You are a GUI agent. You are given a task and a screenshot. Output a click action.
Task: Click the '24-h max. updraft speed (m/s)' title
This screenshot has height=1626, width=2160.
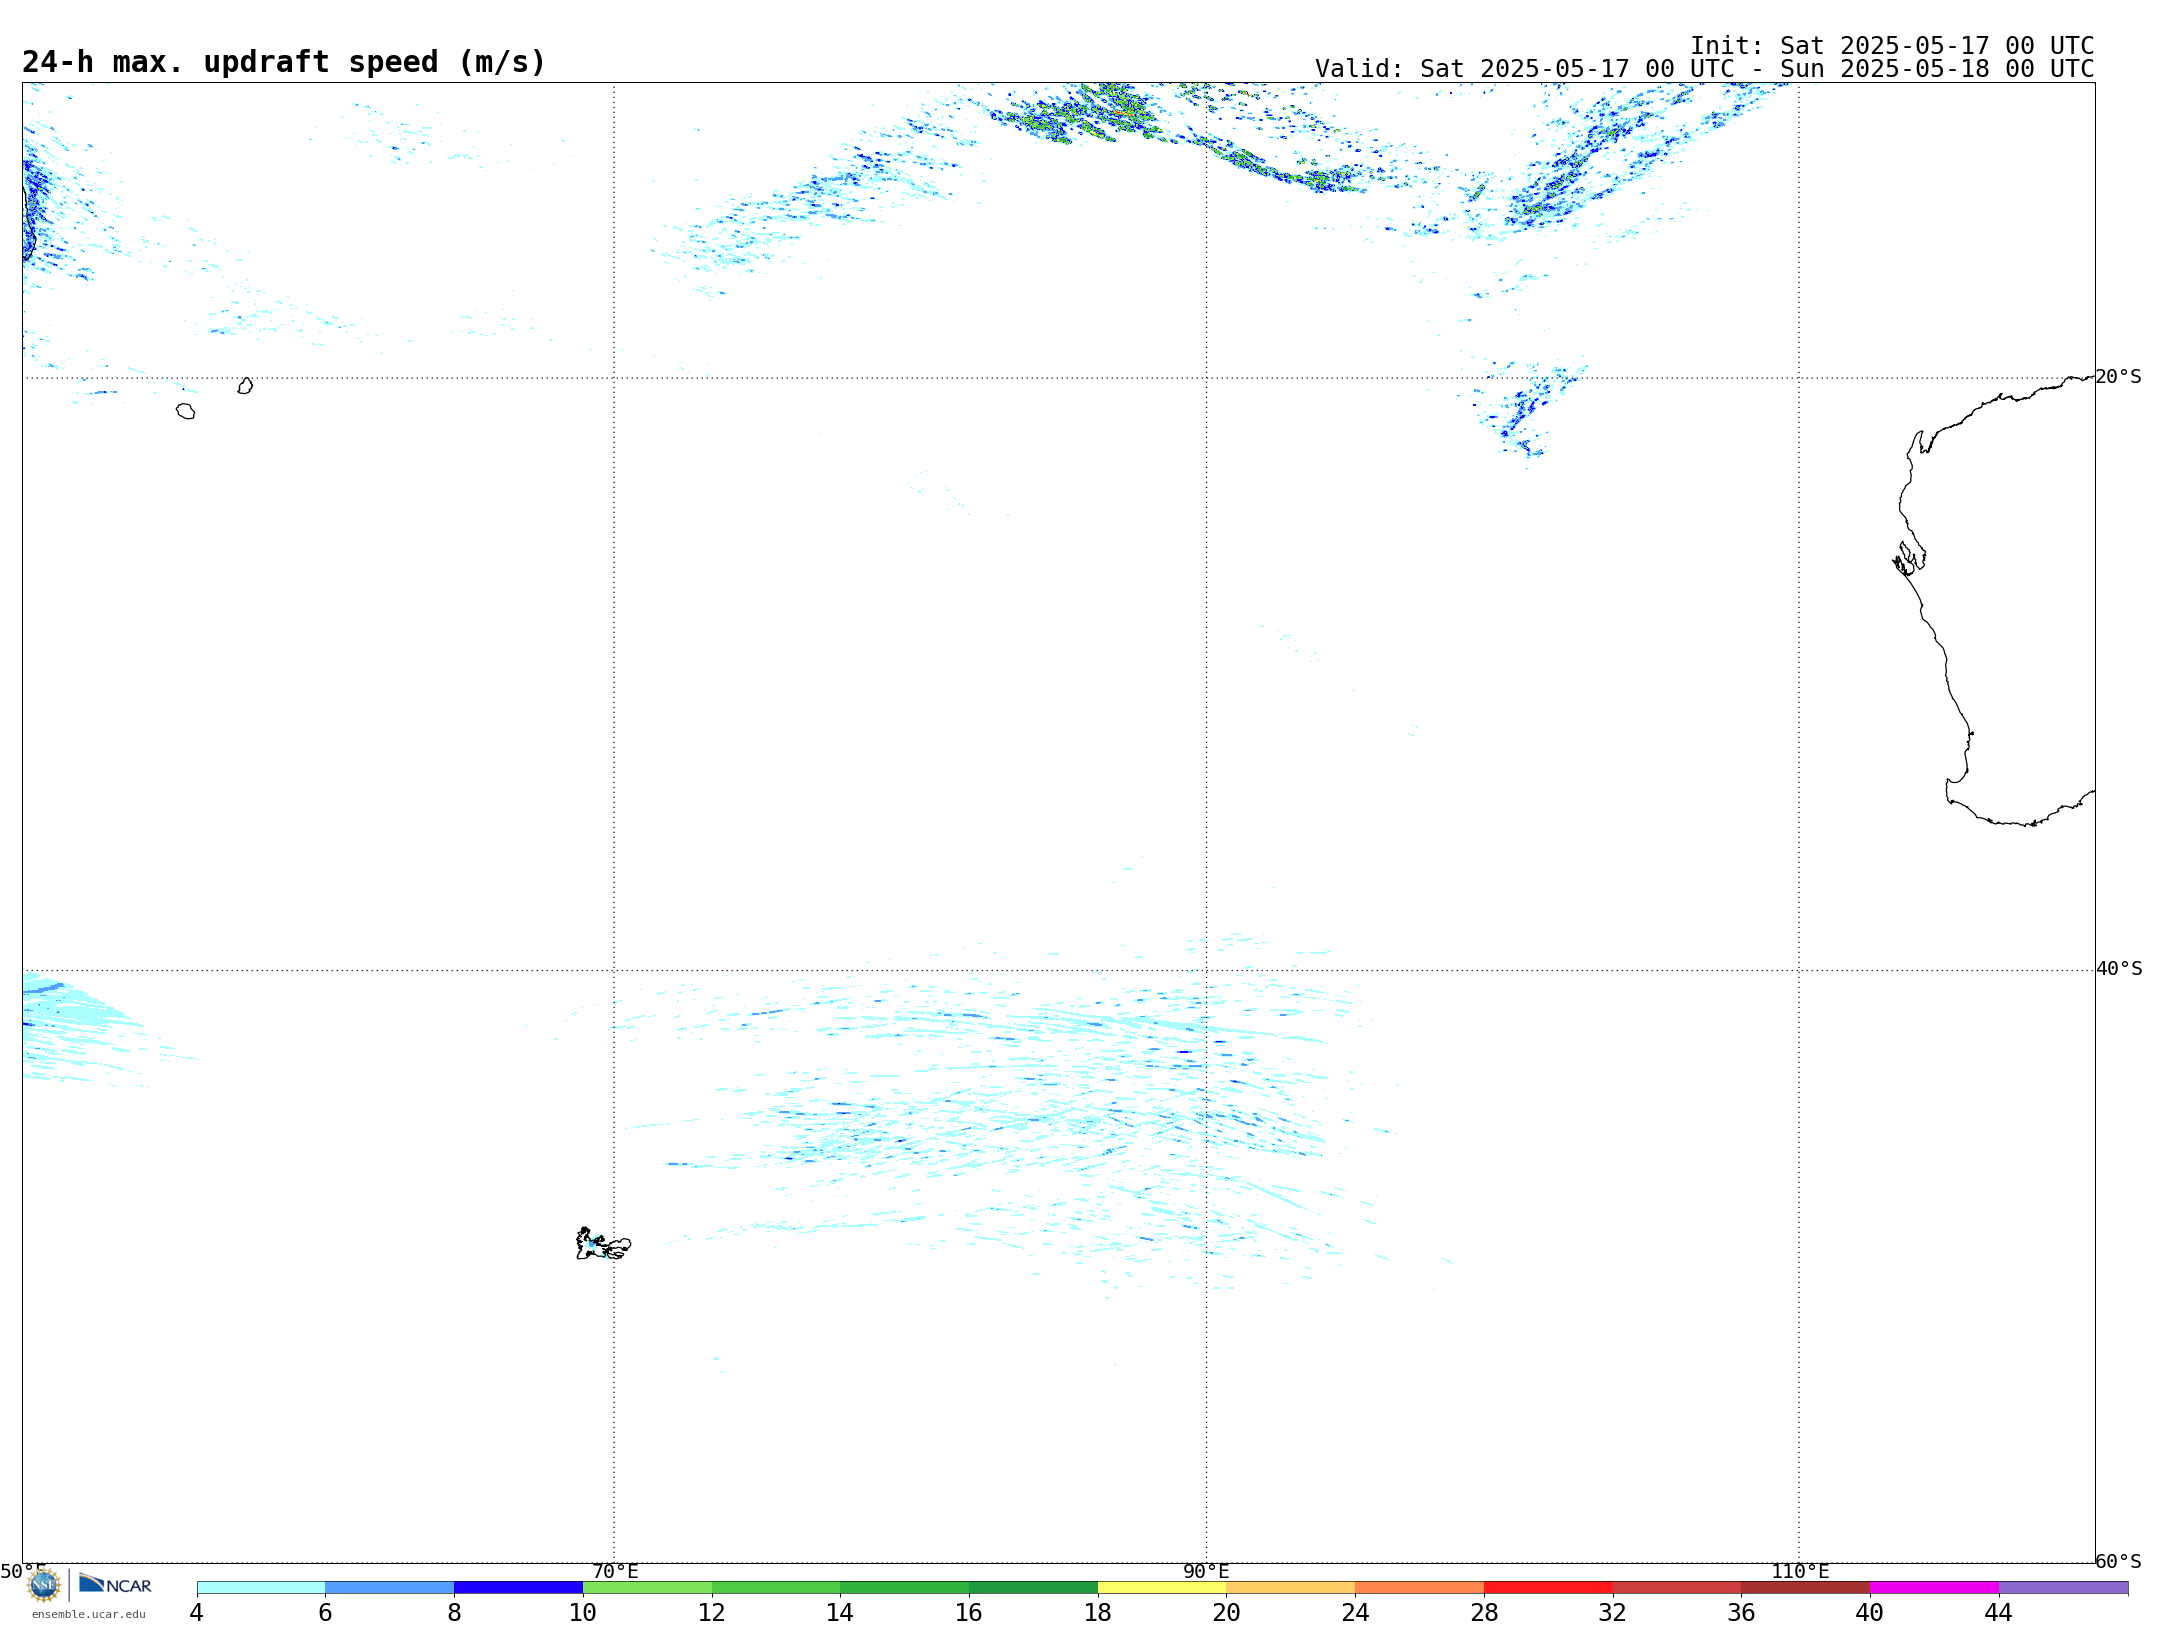(x=284, y=62)
